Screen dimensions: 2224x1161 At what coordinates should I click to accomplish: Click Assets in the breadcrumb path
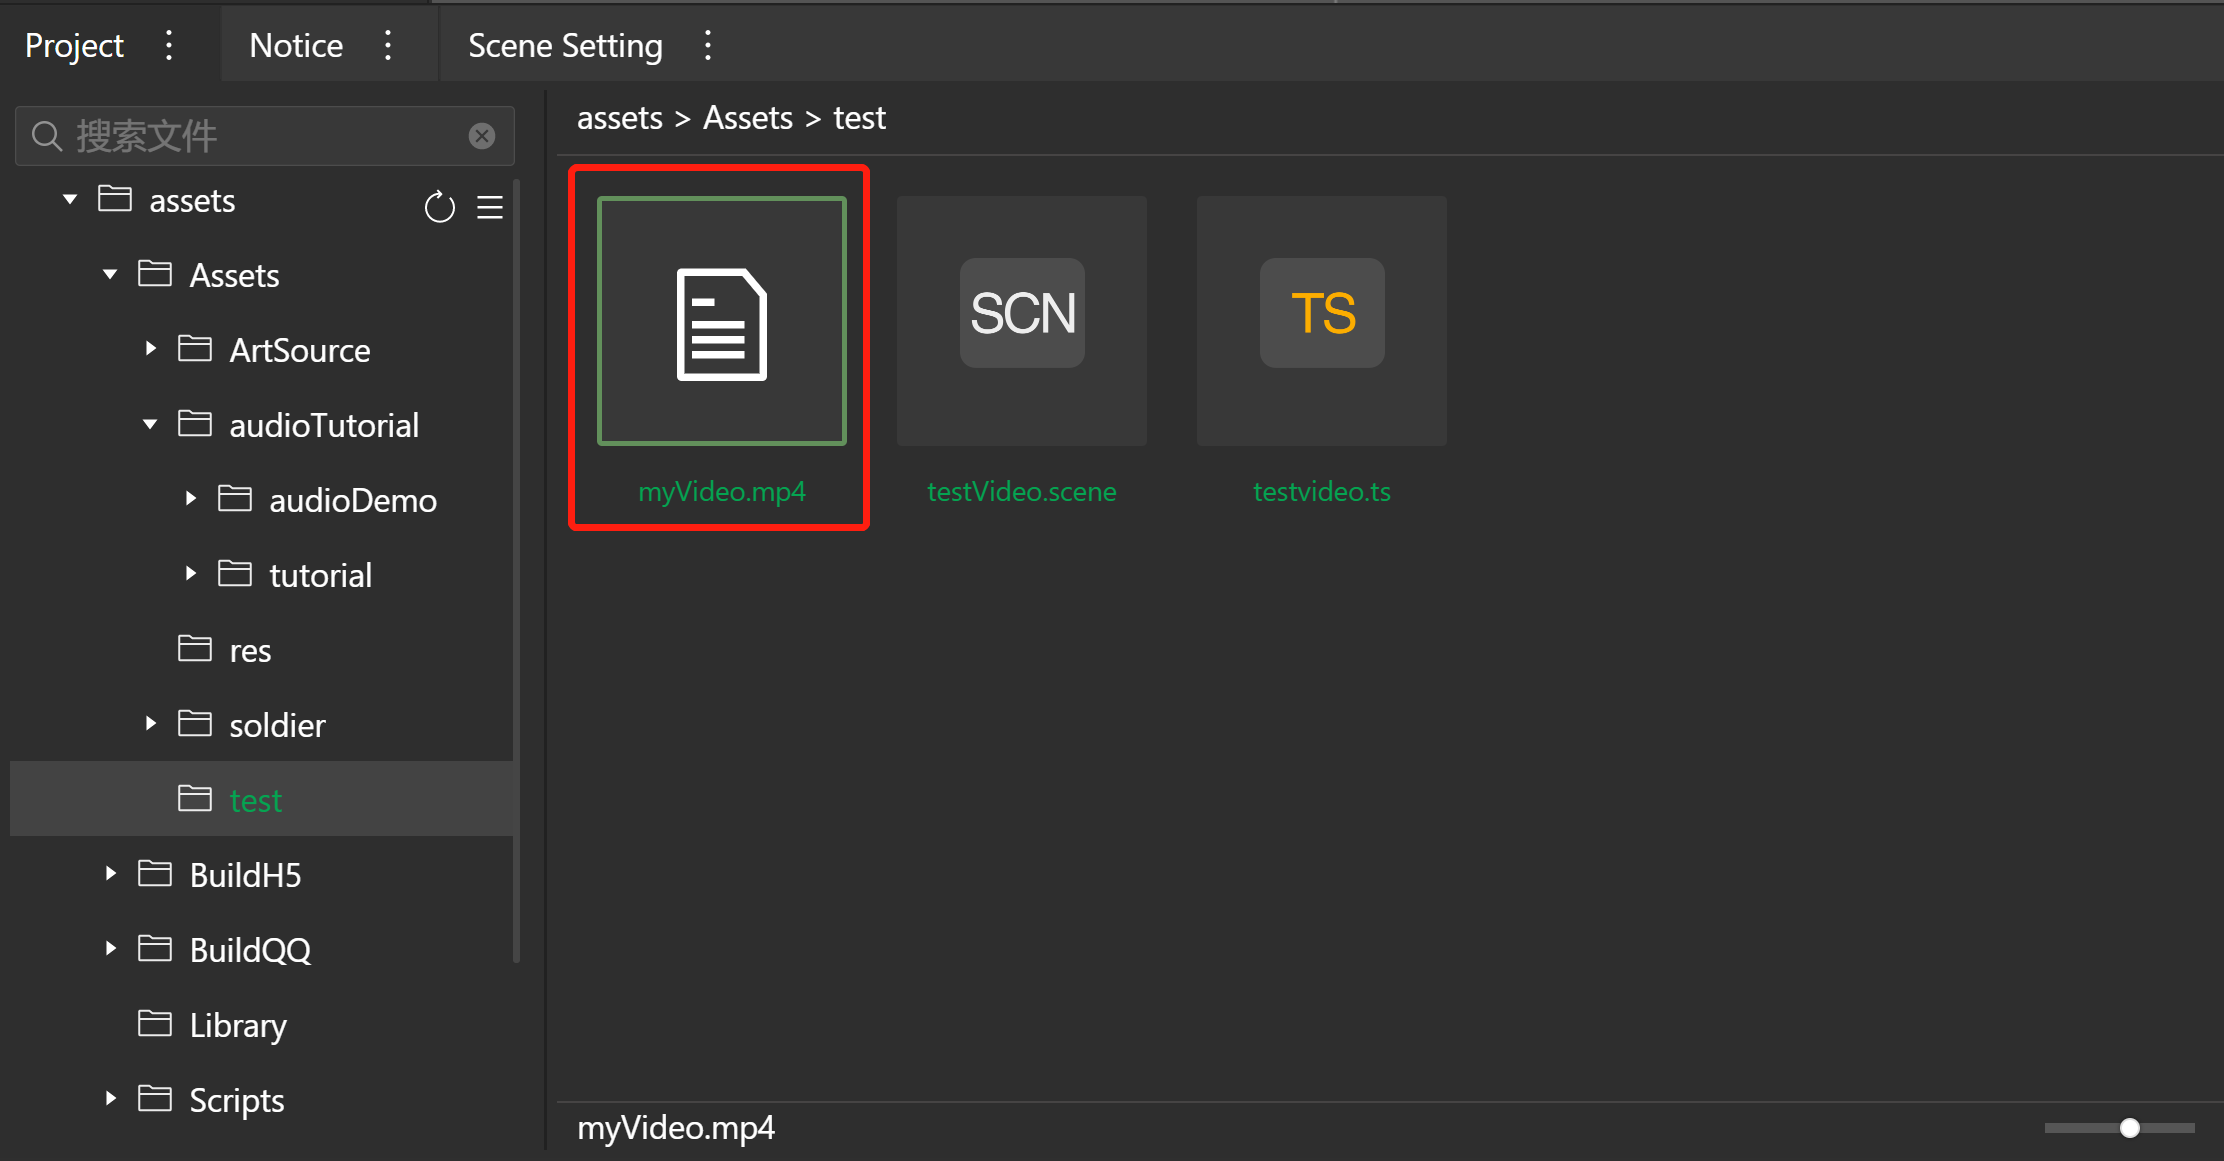747,118
